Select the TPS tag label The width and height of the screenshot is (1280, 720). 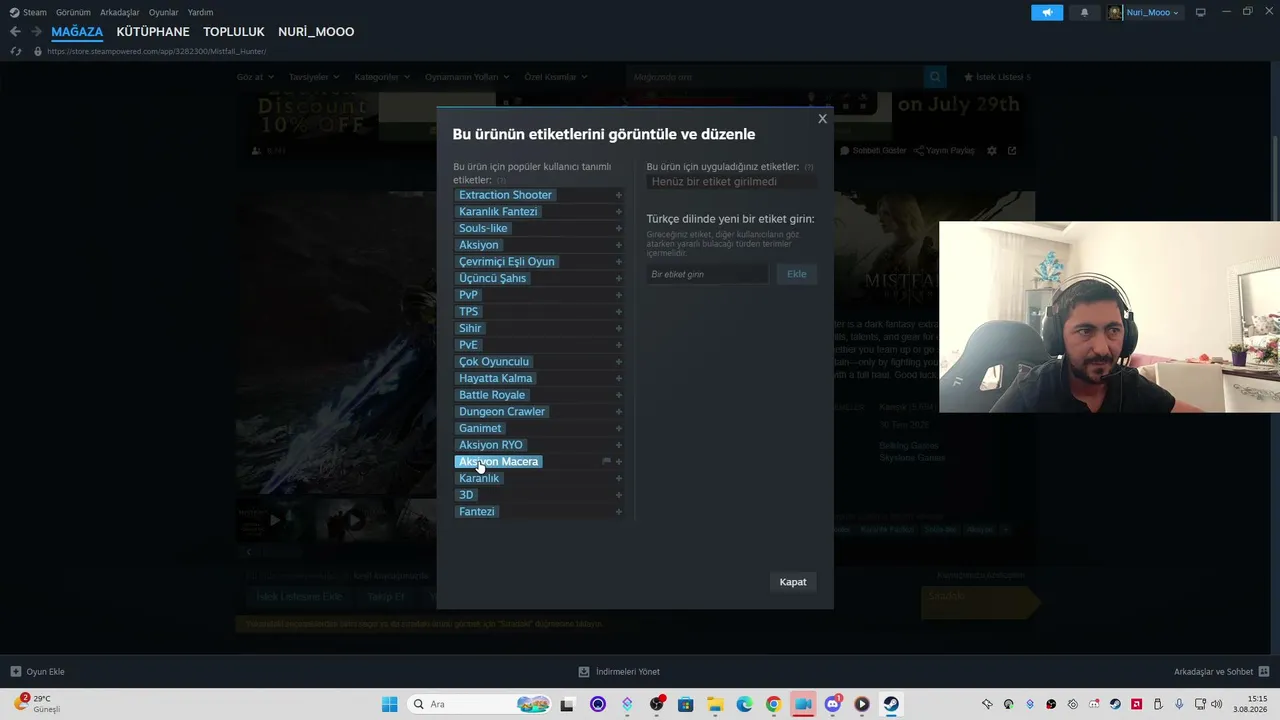[468, 312]
